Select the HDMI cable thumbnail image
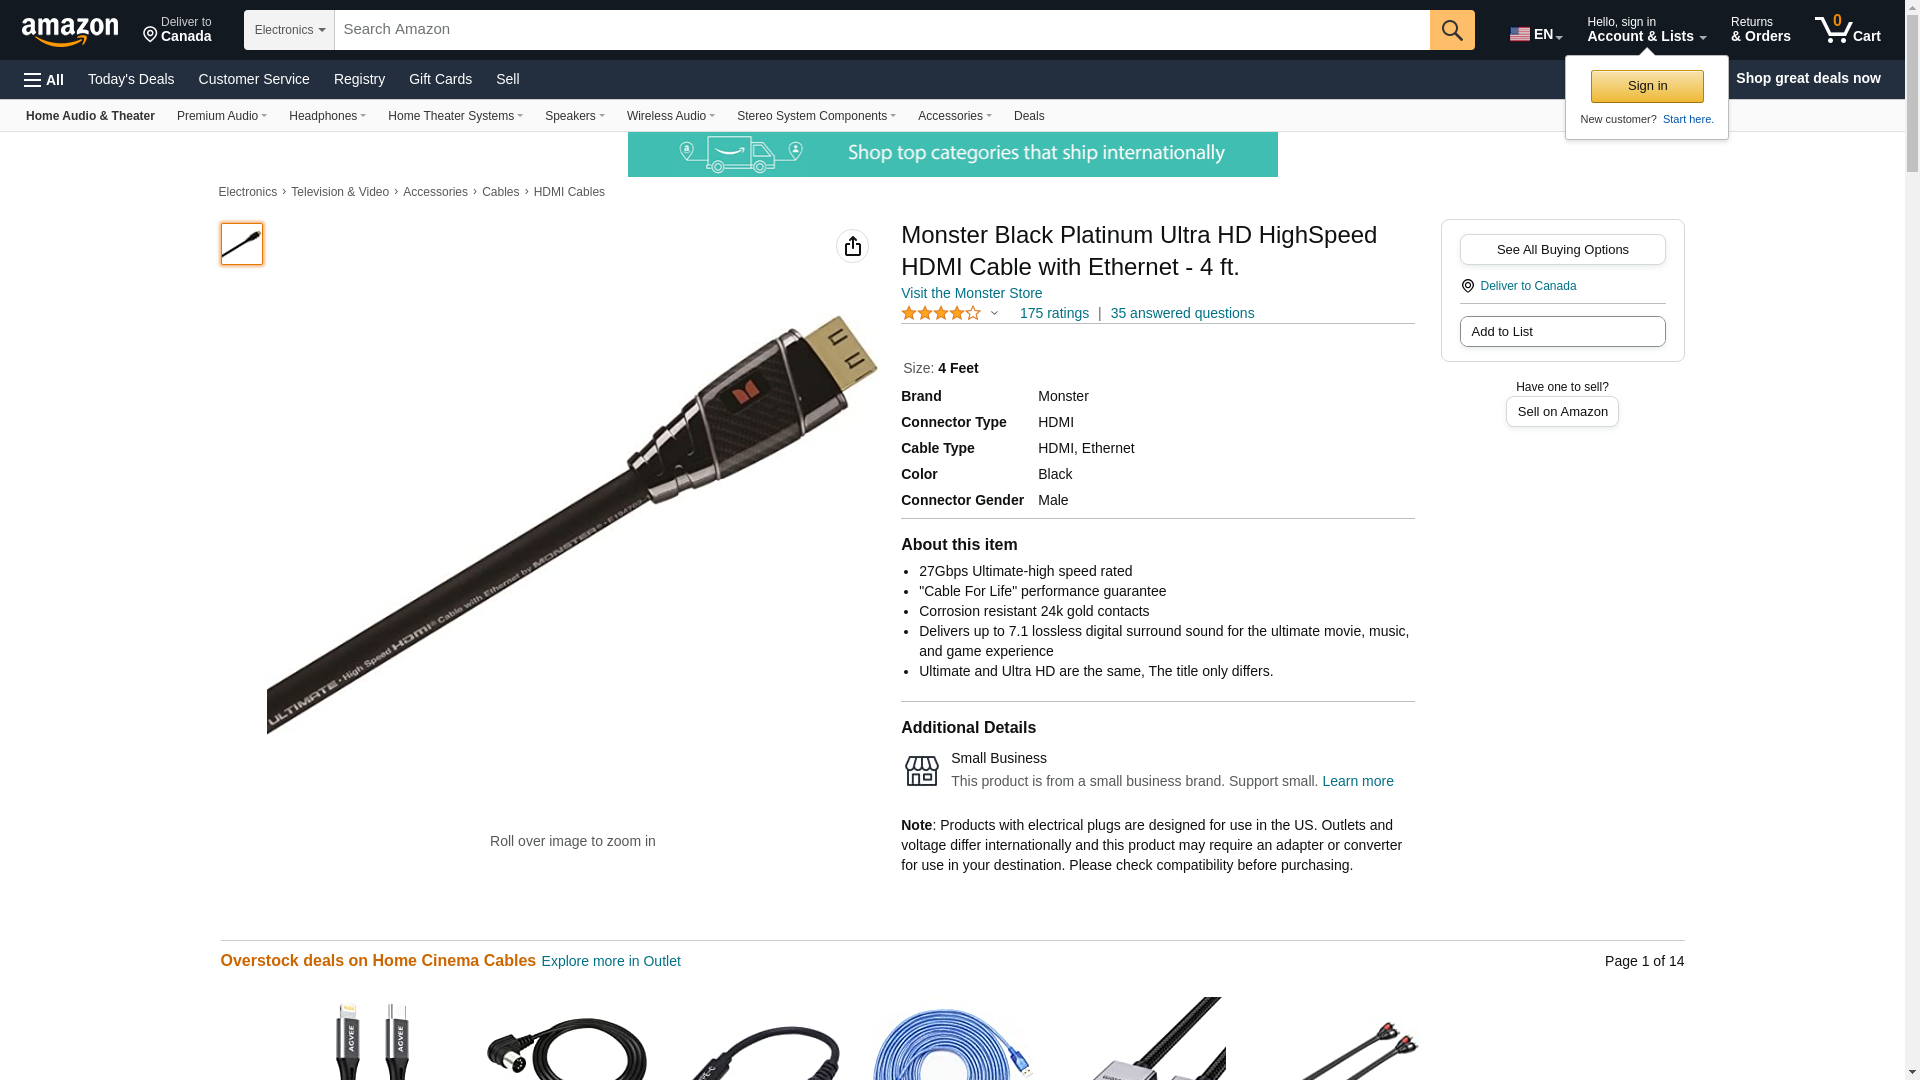1920x1080 pixels. 241,244
